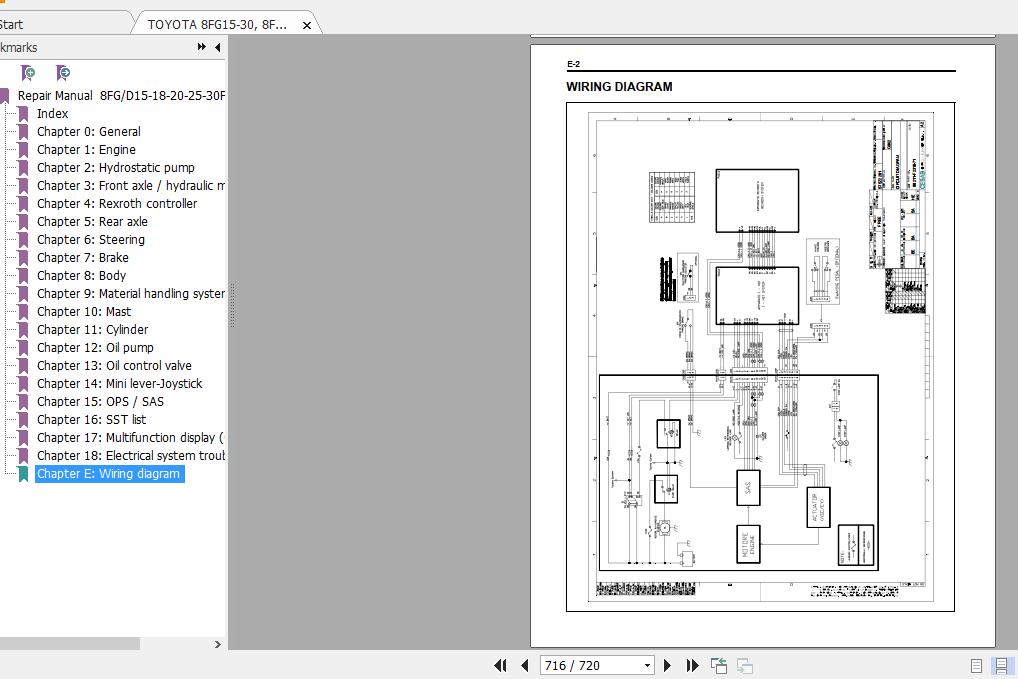
Task: Click the First Page navigation icon
Action: click(501, 665)
